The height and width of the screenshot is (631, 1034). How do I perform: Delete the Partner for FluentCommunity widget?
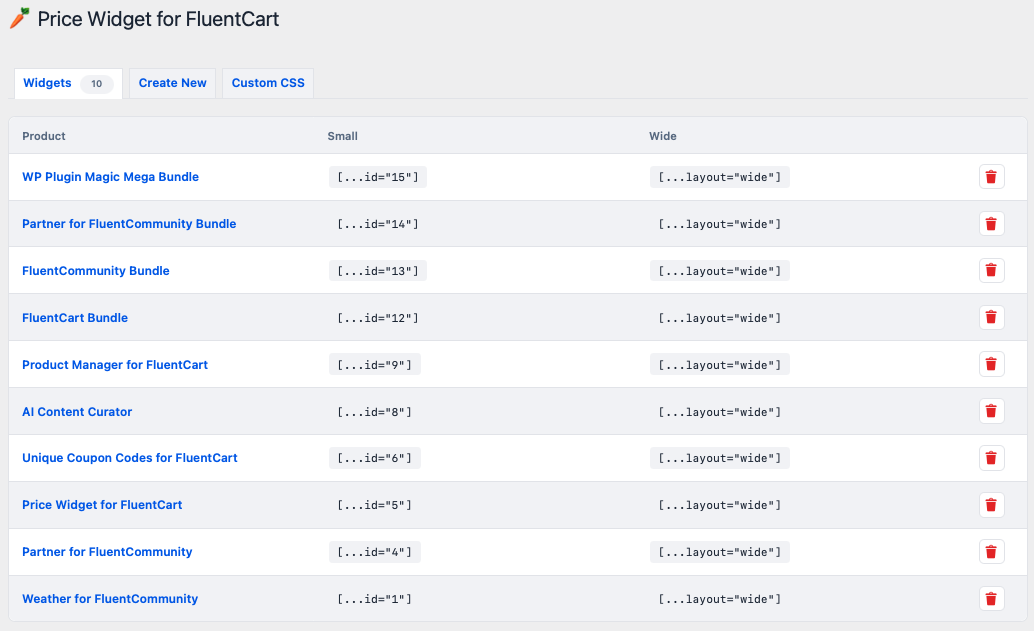click(x=991, y=552)
